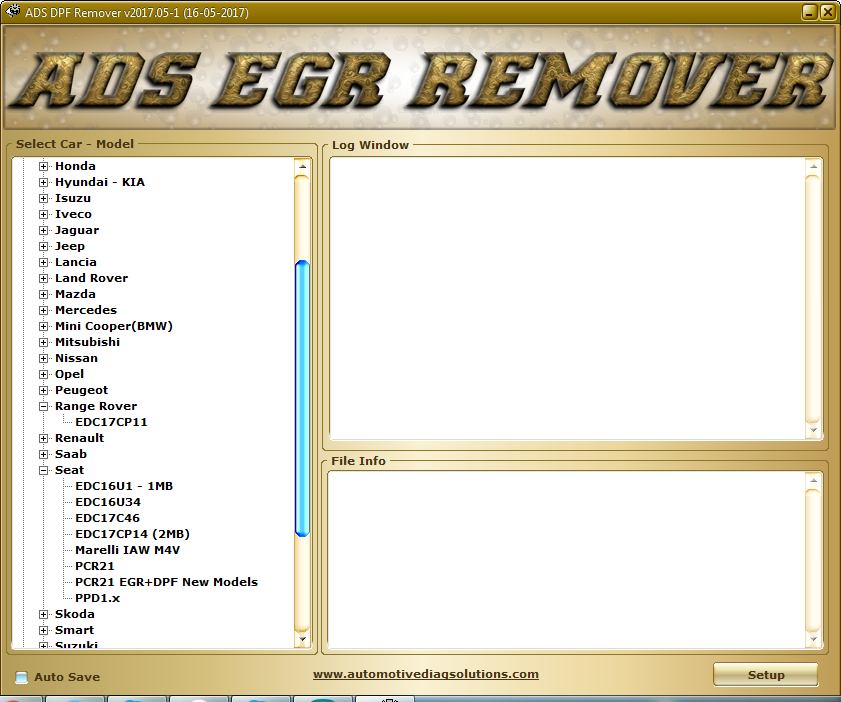This screenshot has width=841, height=702.
Task: Select EDC17CP11 under Range Rover
Action: [x=111, y=422]
